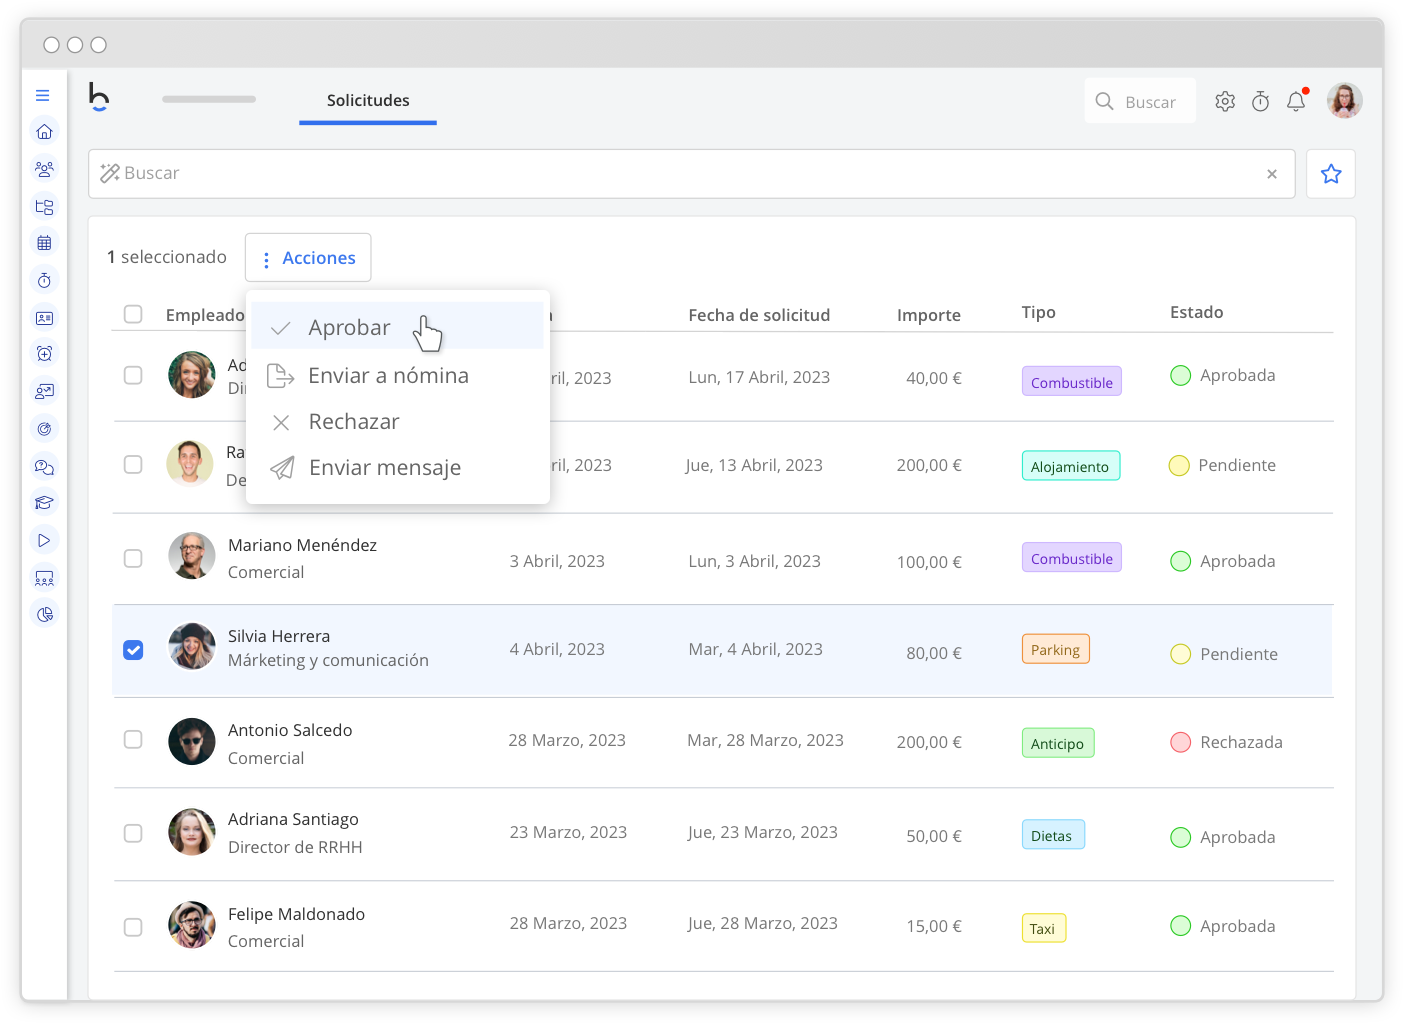
Task: Click the reports pie chart icon
Action: pos(44,613)
